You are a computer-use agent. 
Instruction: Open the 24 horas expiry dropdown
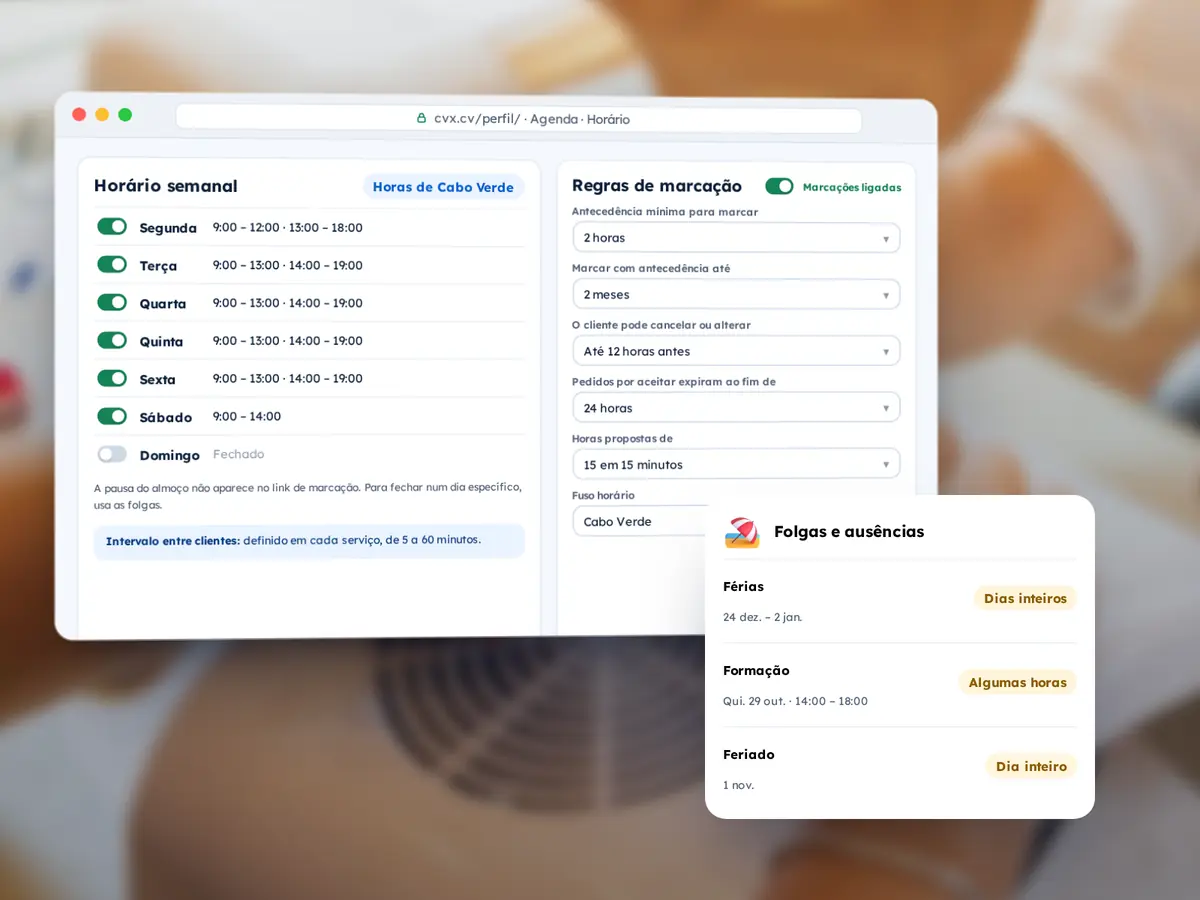[736, 408]
